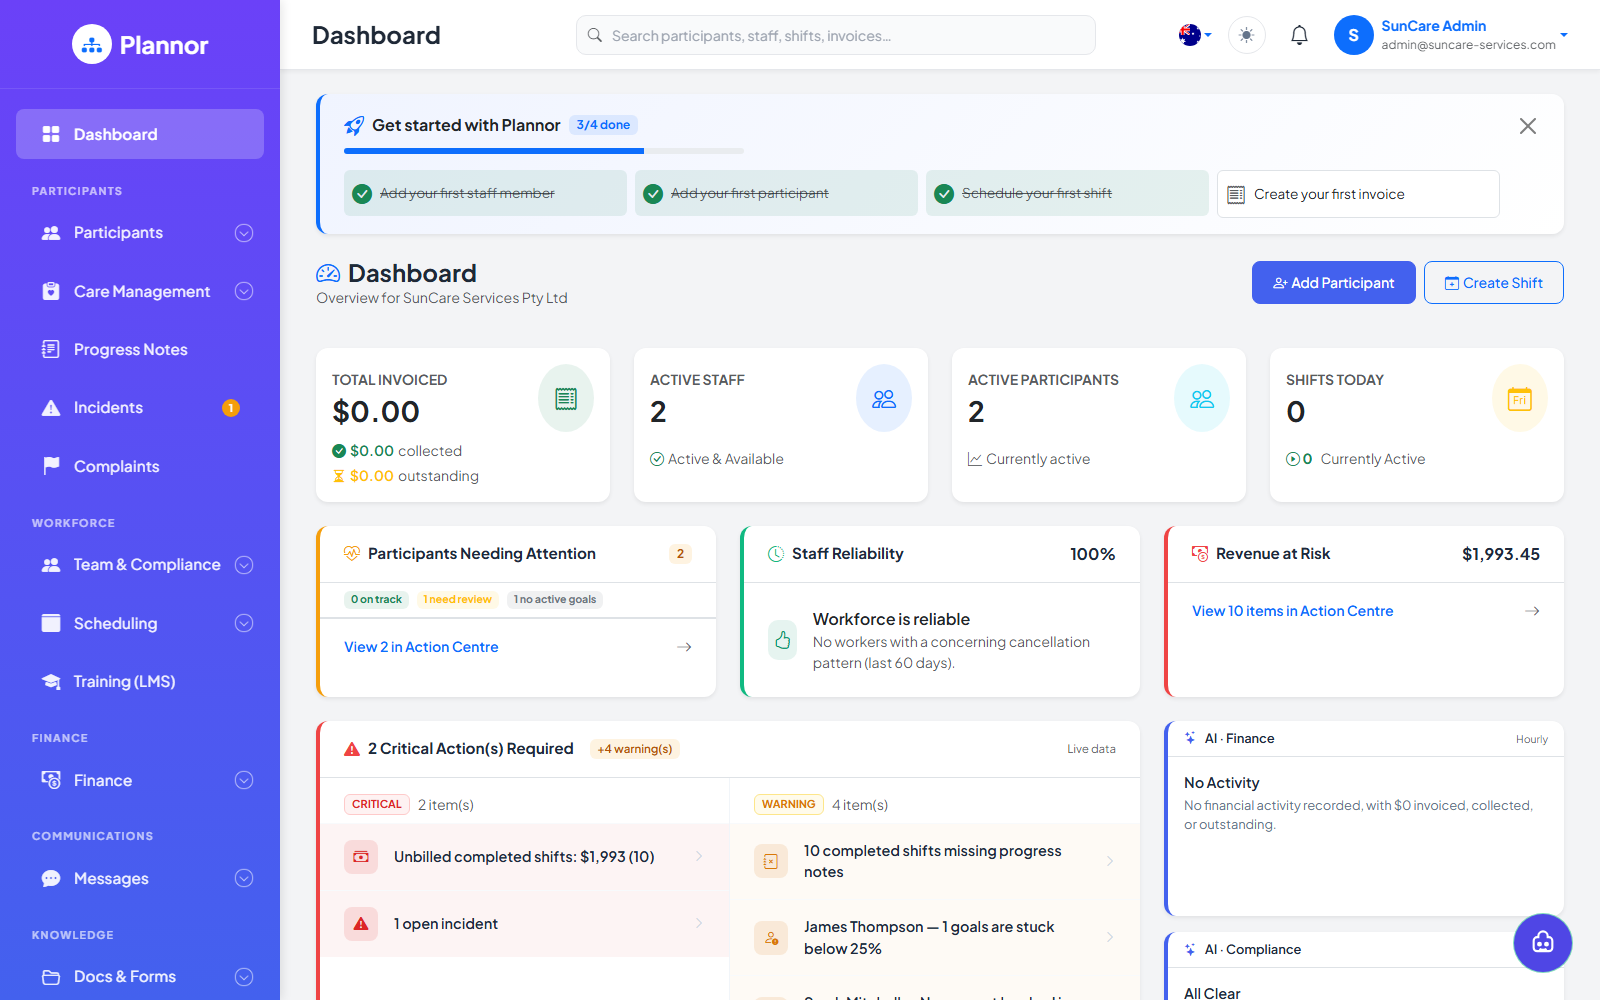
Task: Open the Australia flag region selector
Action: pos(1195,35)
